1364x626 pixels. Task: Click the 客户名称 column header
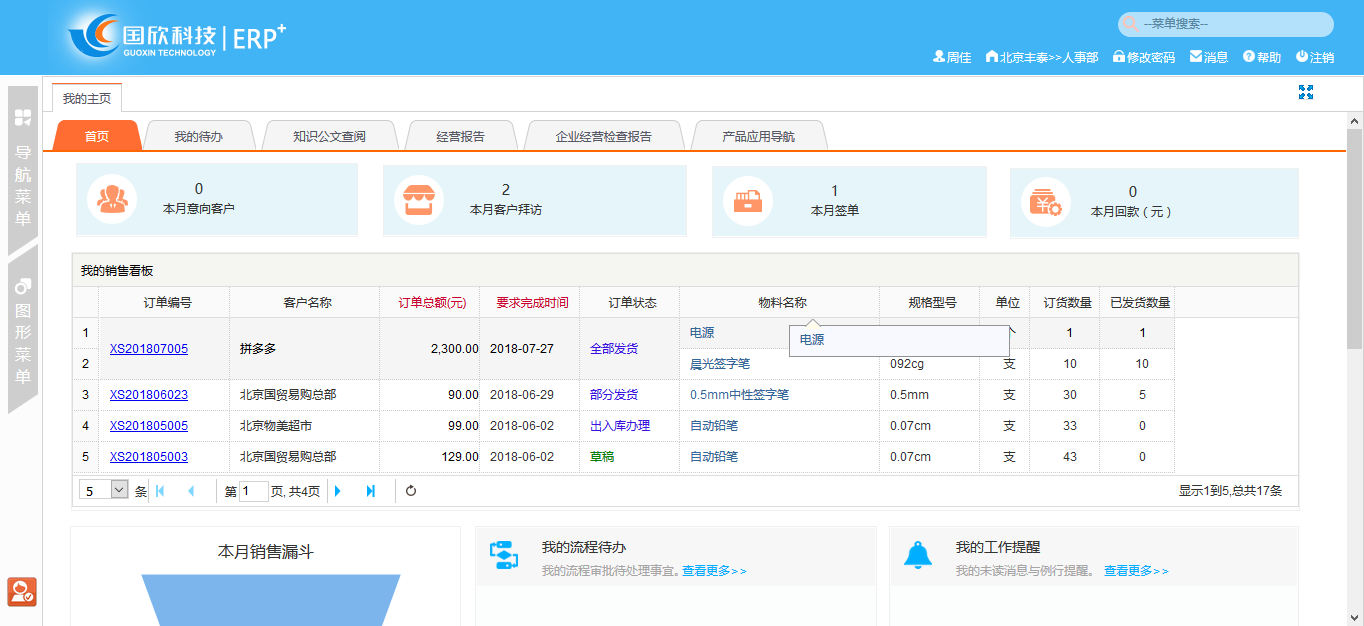(307, 302)
